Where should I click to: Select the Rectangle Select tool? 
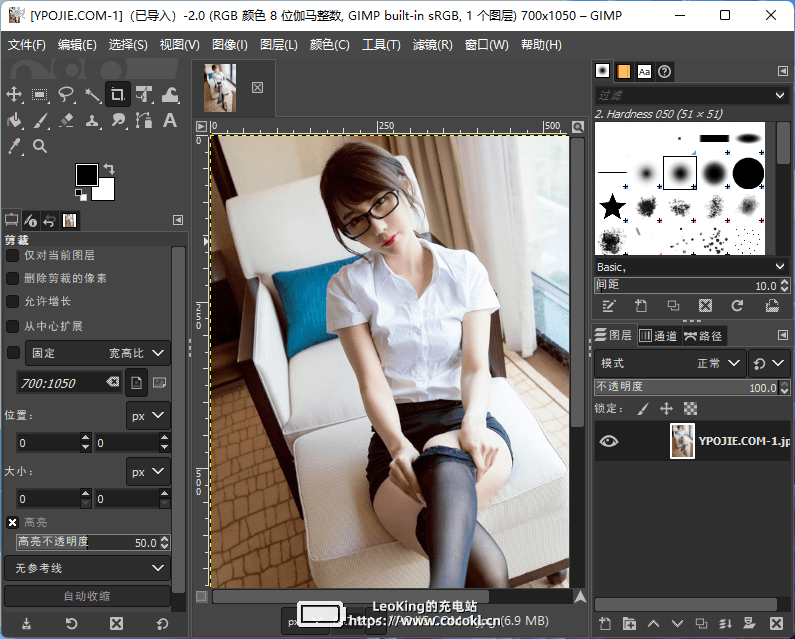40,94
